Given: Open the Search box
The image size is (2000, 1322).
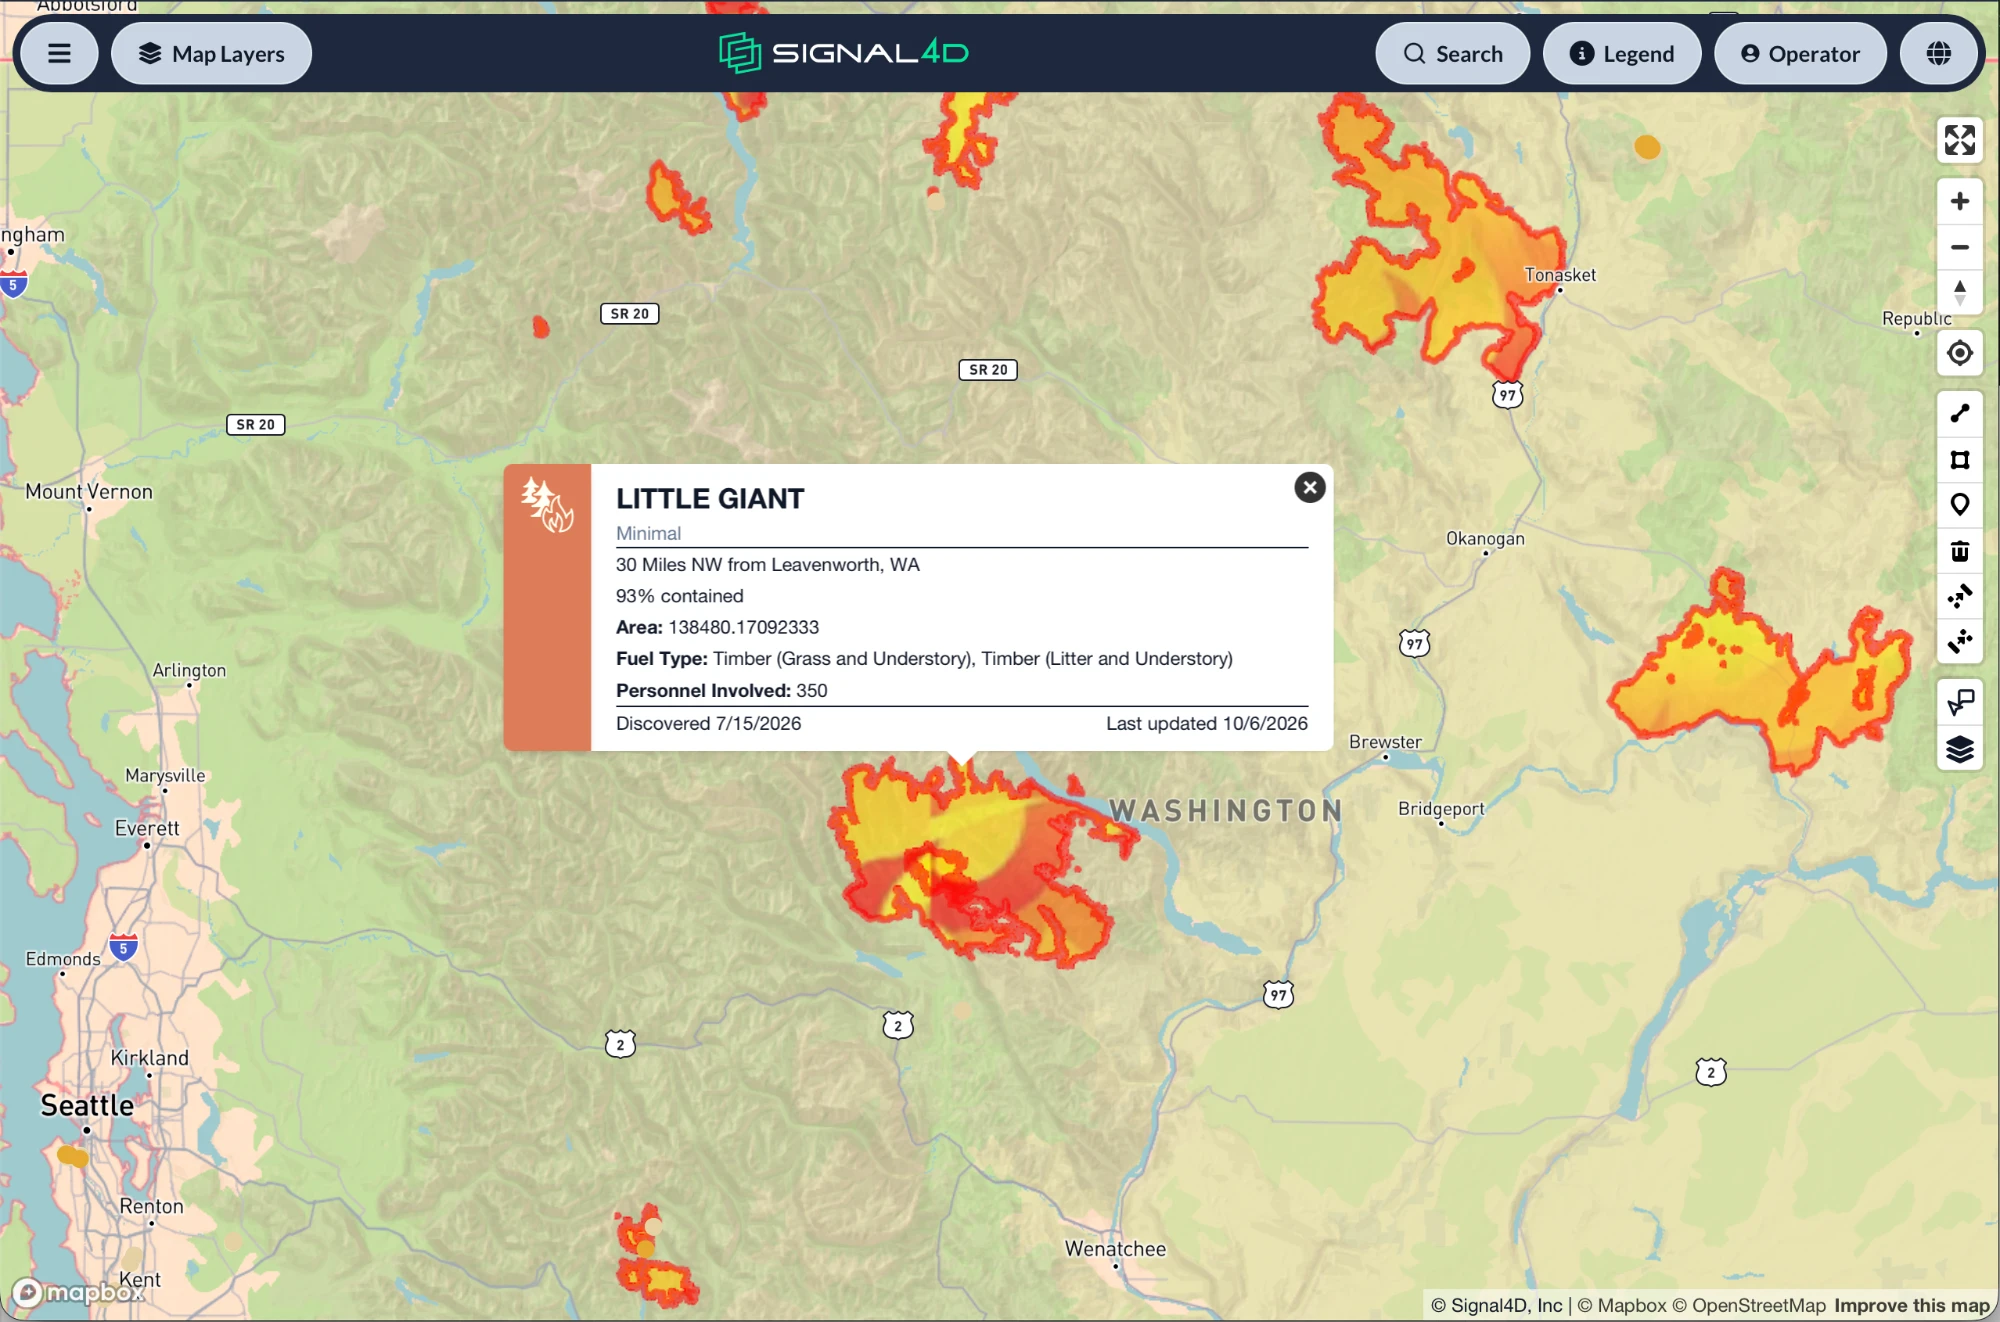Looking at the screenshot, I should 1452,54.
